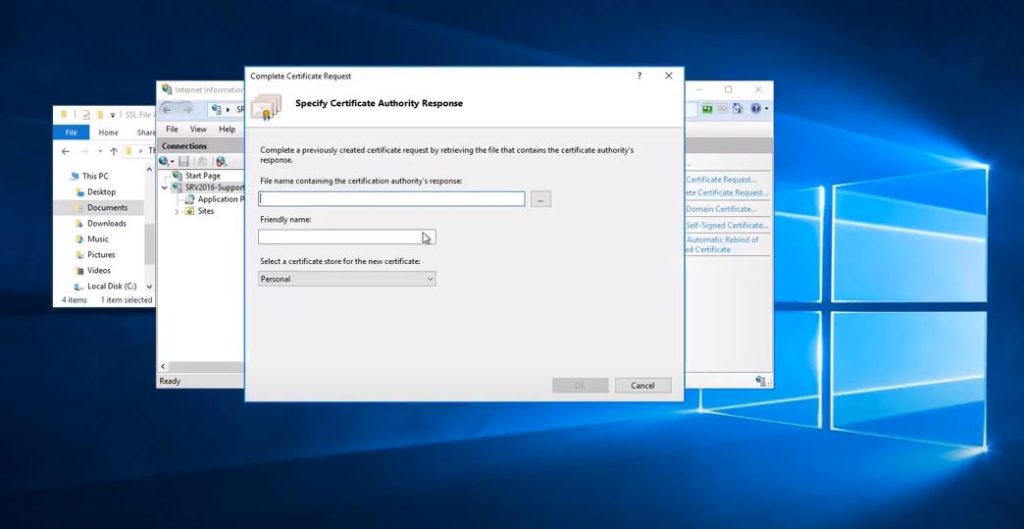Open the File menu in IIS Manager
The image size is (1024, 529).
click(x=172, y=129)
